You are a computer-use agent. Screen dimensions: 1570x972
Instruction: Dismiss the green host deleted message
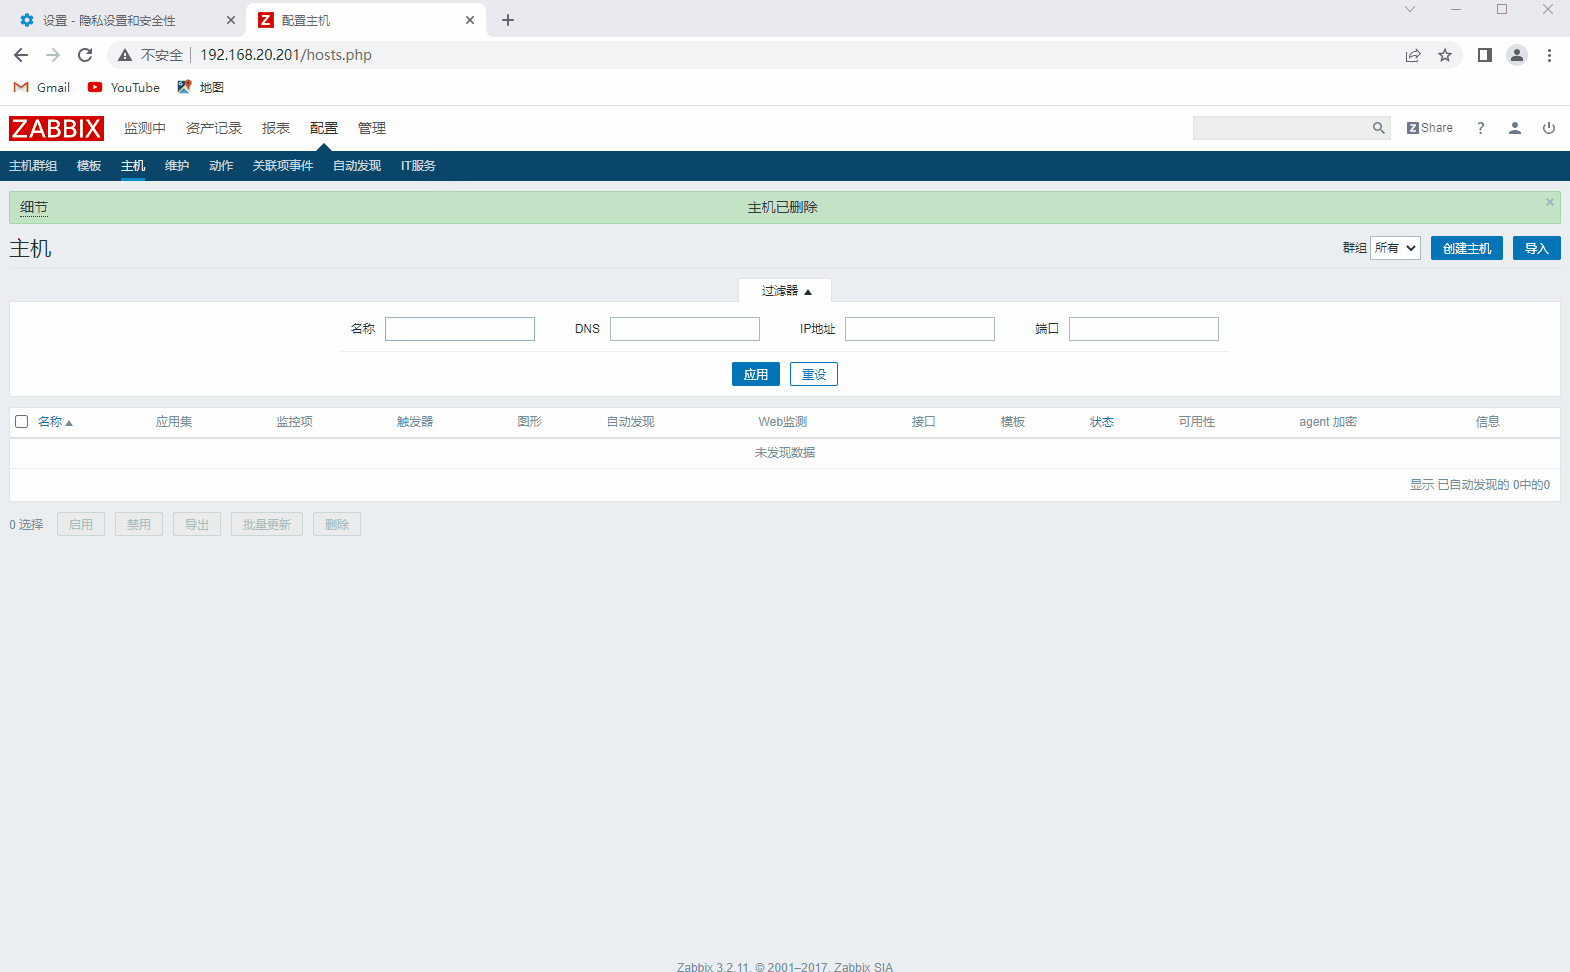click(x=1549, y=202)
